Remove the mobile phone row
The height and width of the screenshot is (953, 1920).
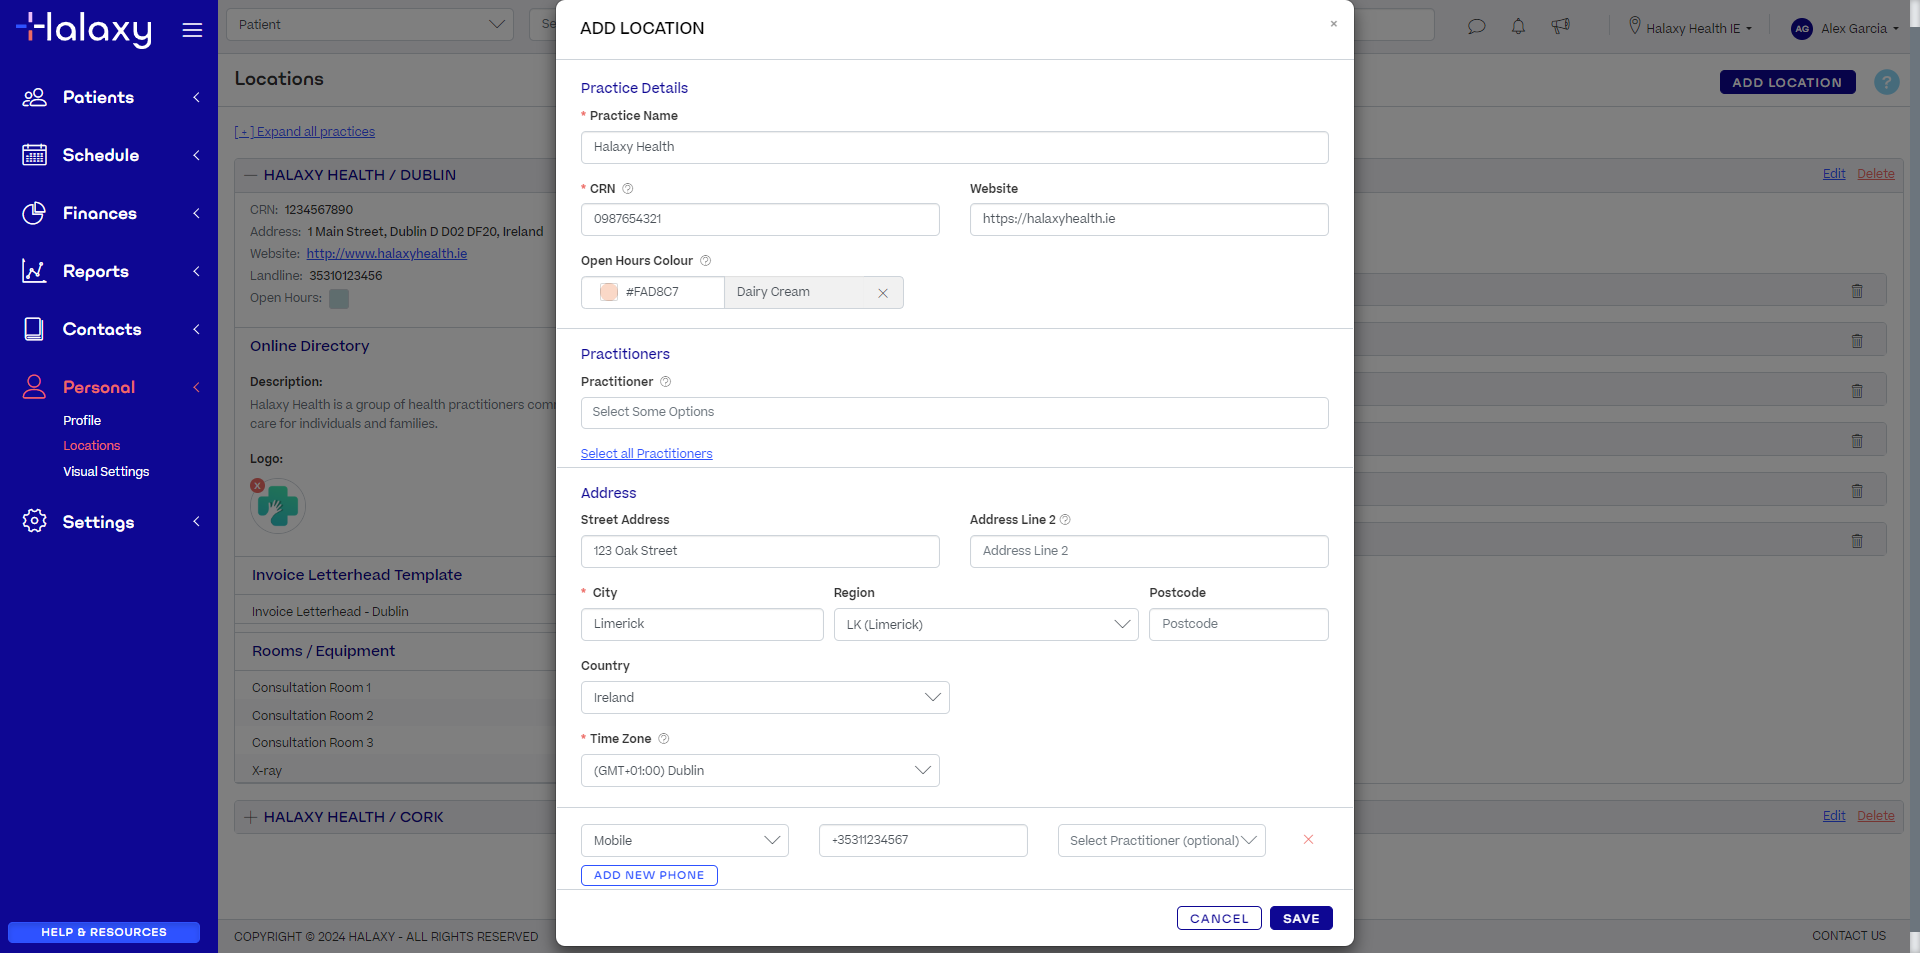point(1308,840)
